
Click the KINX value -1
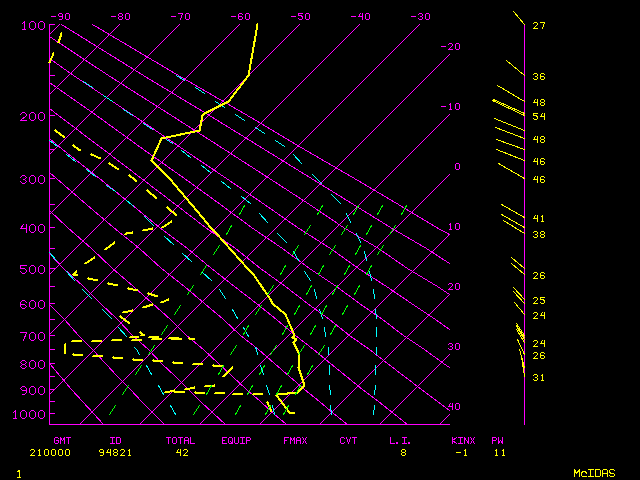[x=461, y=453]
